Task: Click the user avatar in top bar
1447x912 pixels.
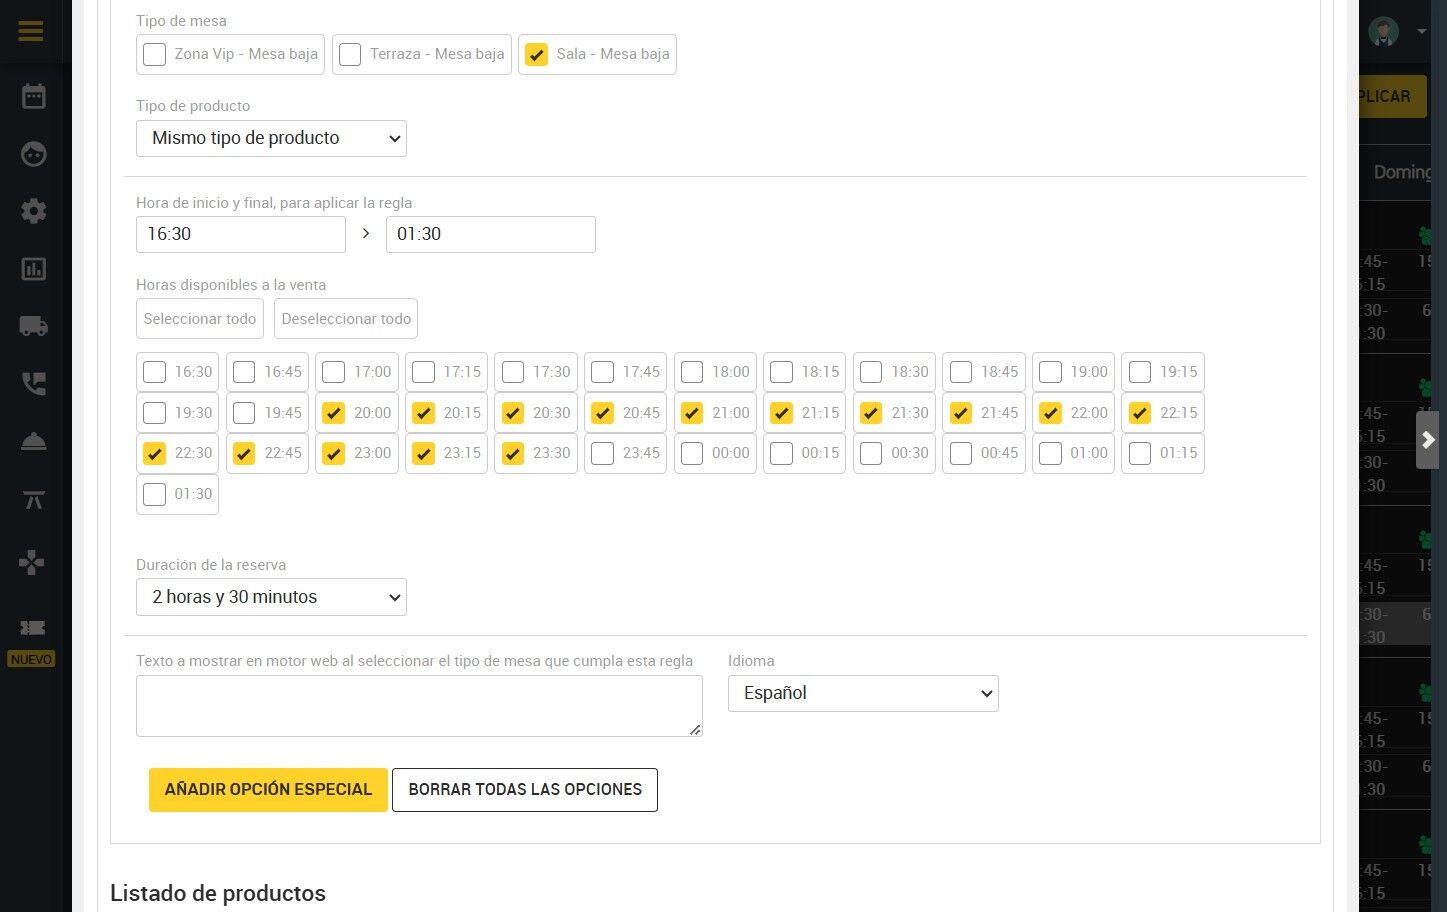Action: (x=1384, y=31)
